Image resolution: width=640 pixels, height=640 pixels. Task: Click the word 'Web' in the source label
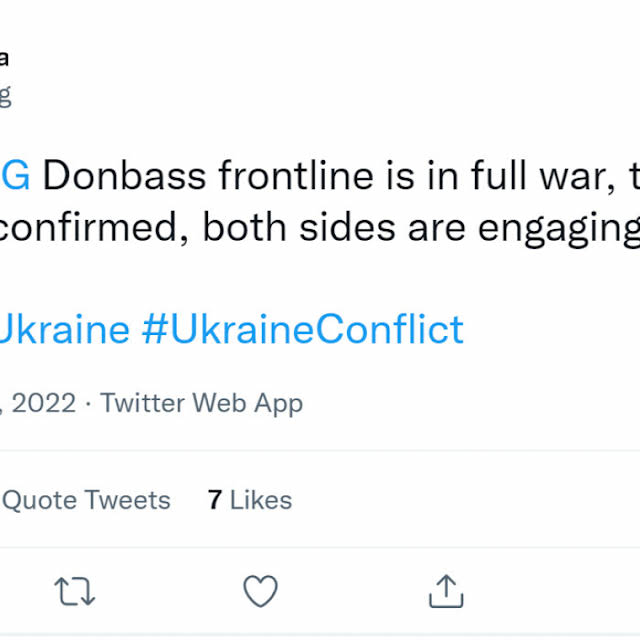click(217, 403)
